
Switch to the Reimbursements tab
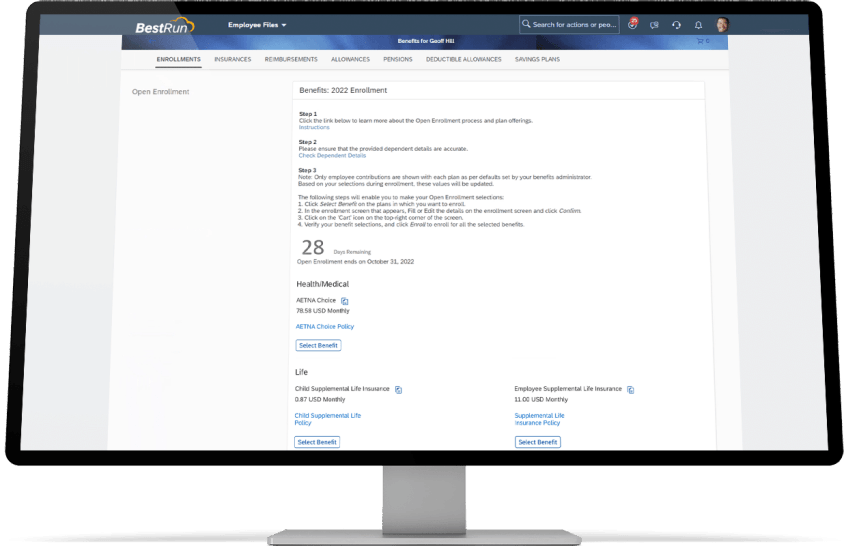pos(291,59)
